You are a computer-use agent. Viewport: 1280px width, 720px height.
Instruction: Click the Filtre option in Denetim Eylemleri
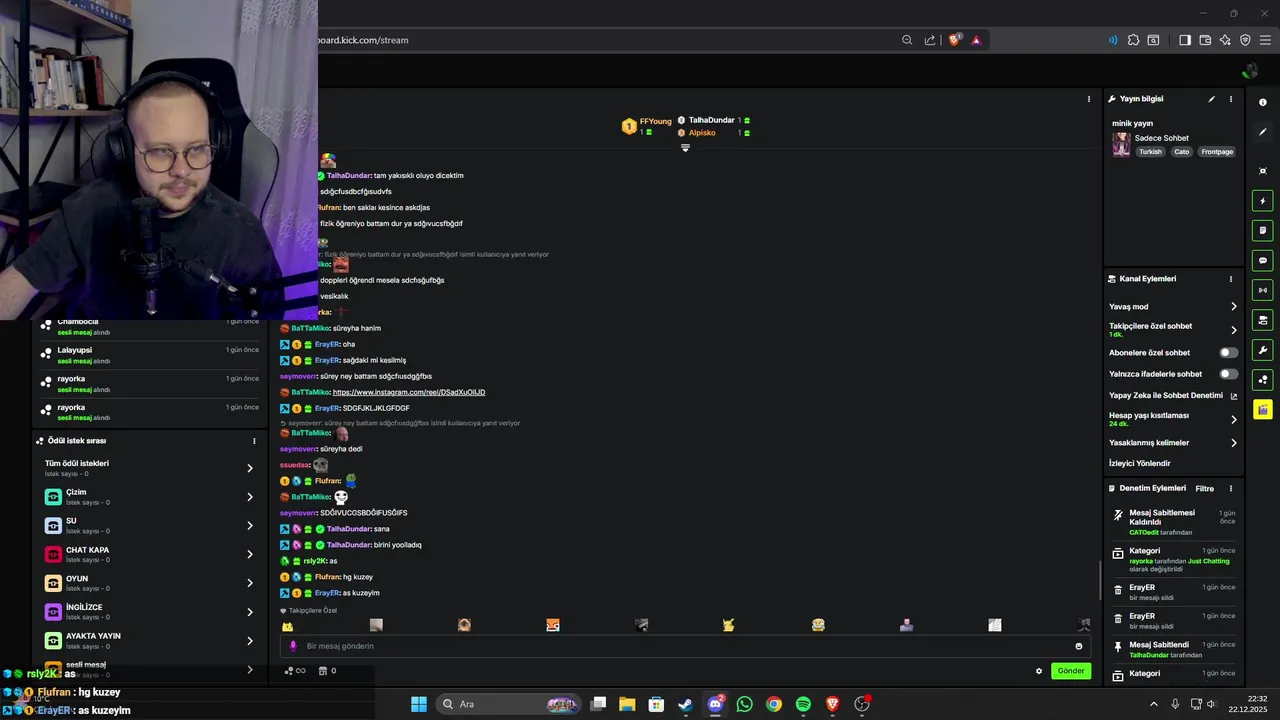pos(1204,489)
